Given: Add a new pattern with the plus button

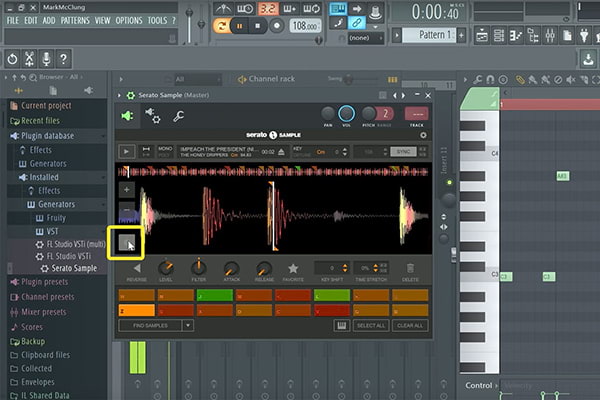Looking at the screenshot, I should tap(461, 35).
